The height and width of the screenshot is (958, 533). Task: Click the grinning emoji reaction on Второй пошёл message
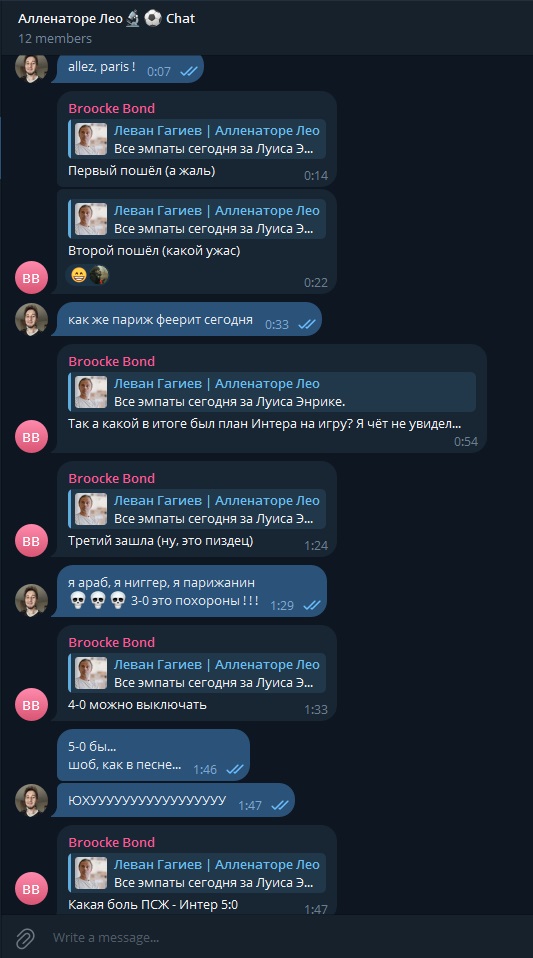79,275
